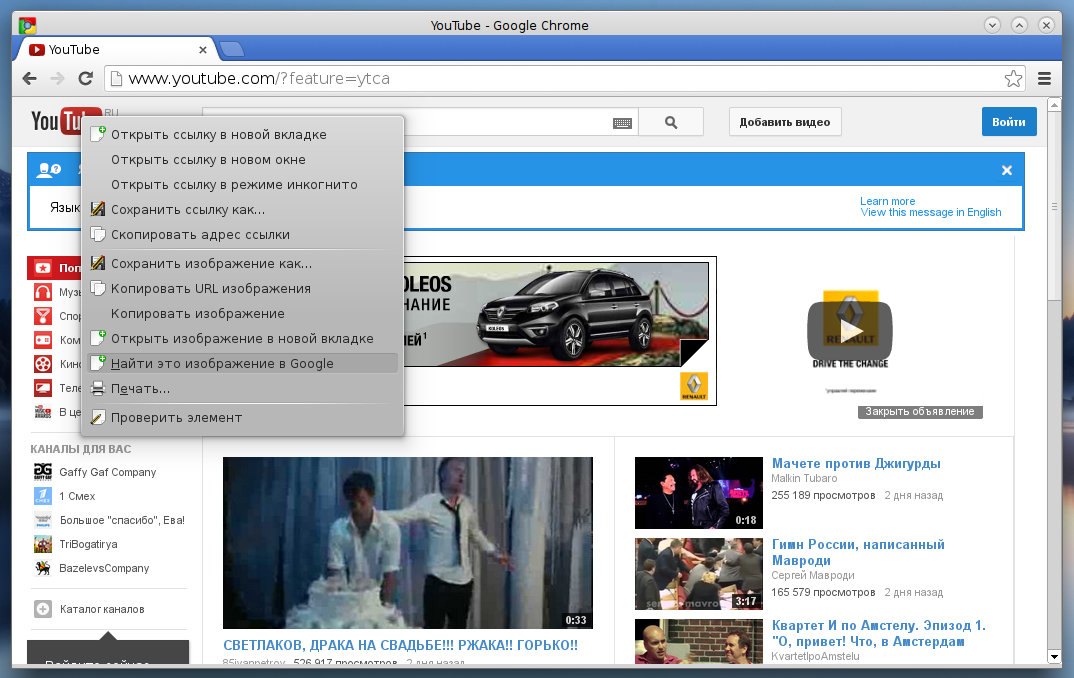
Task: Click the page reload icon
Action: click(x=86, y=78)
